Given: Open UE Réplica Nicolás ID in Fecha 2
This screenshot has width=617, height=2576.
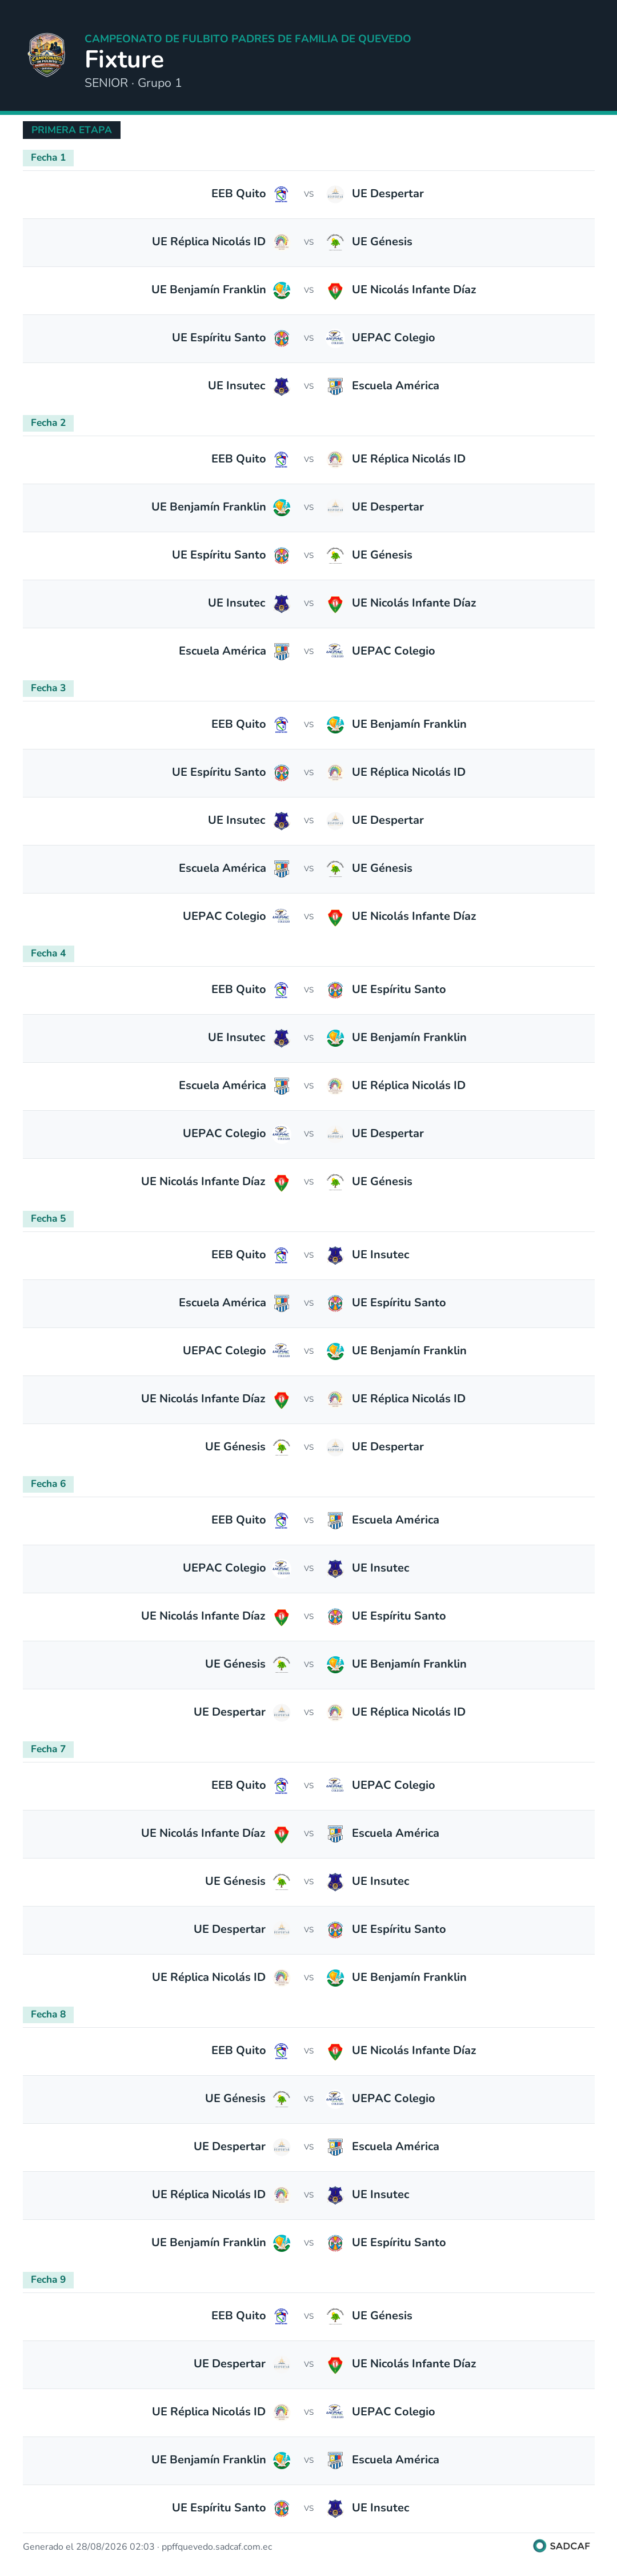Looking at the screenshot, I should coord(408,459).
